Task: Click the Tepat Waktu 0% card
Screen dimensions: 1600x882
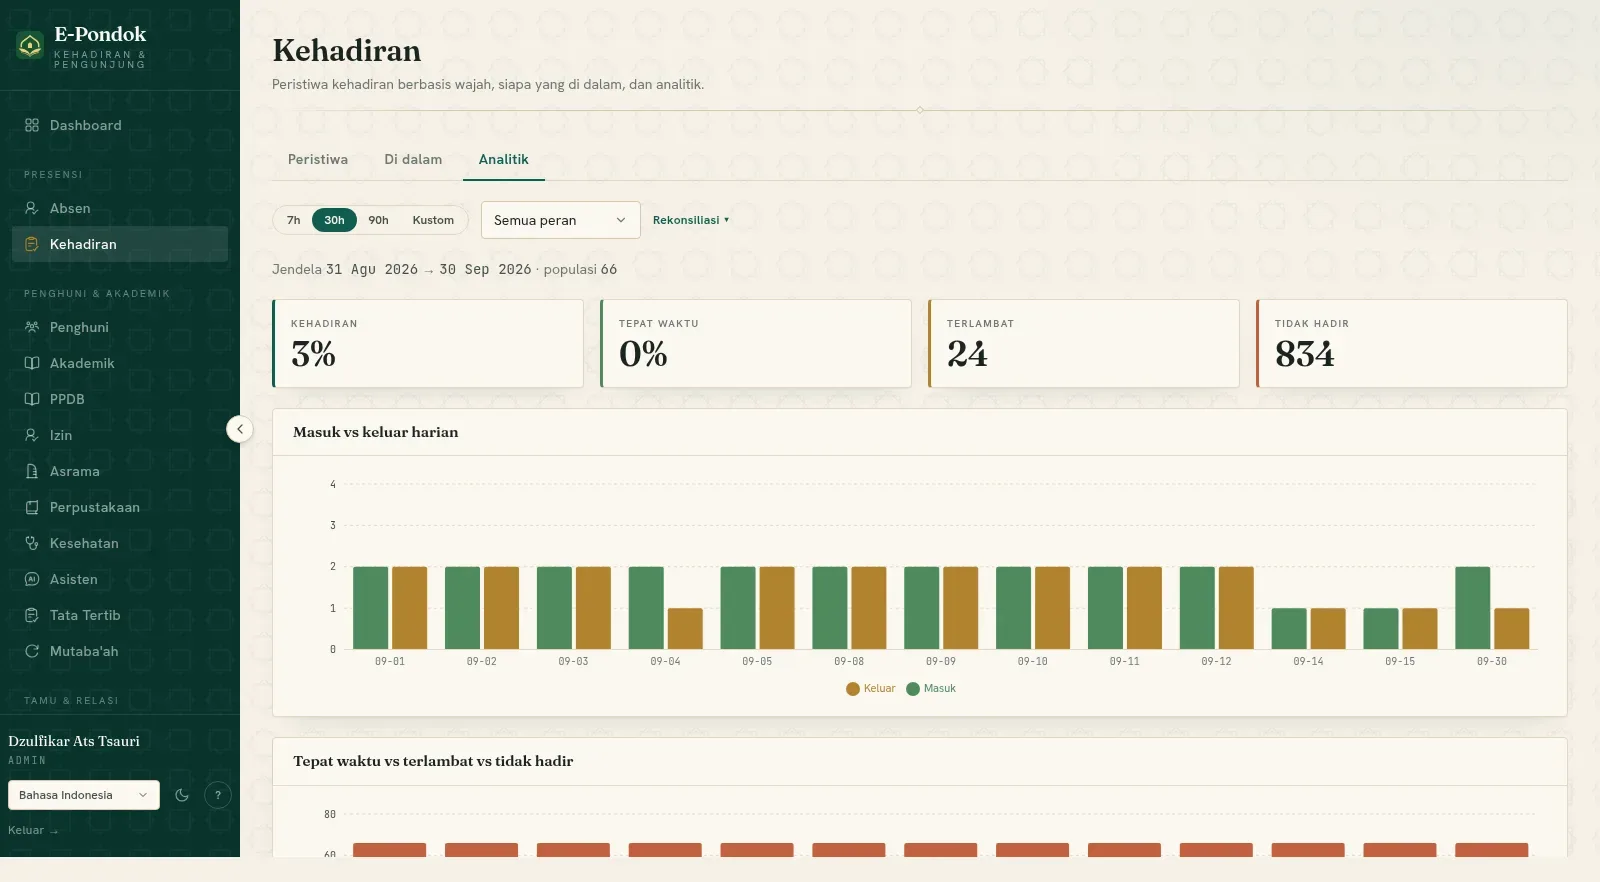Action: click(x=756, y=343)
